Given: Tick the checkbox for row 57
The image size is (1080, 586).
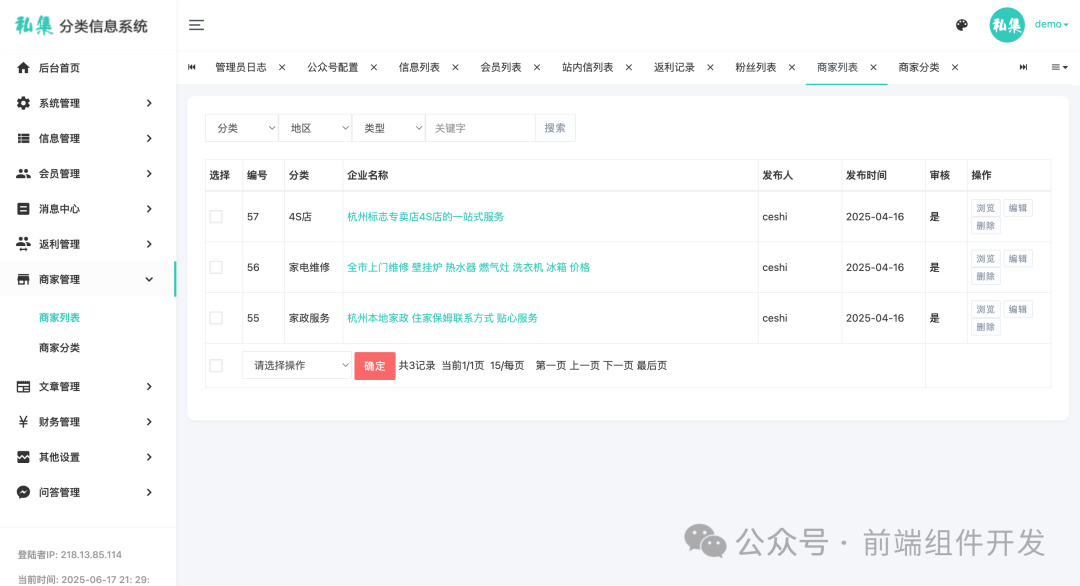Looking at the screenshot, I should coord(216,216).
